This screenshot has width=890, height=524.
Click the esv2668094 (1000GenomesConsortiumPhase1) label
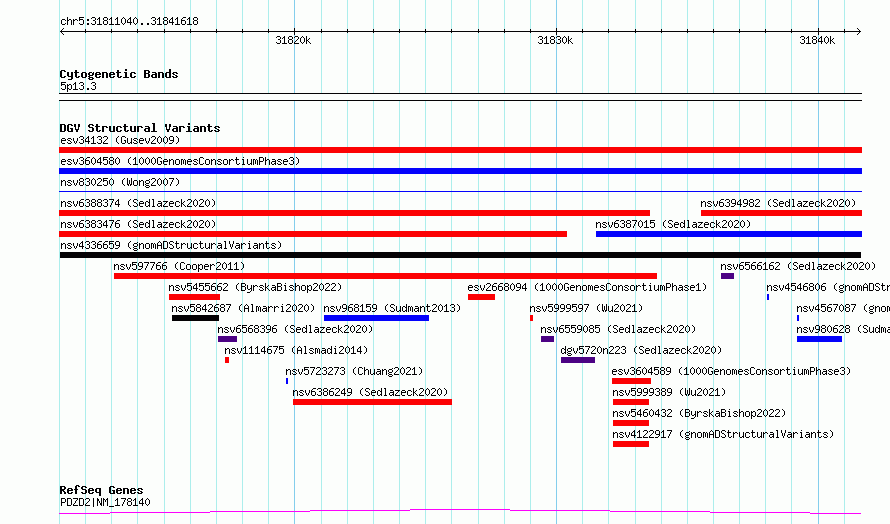(x=587, y=287)
